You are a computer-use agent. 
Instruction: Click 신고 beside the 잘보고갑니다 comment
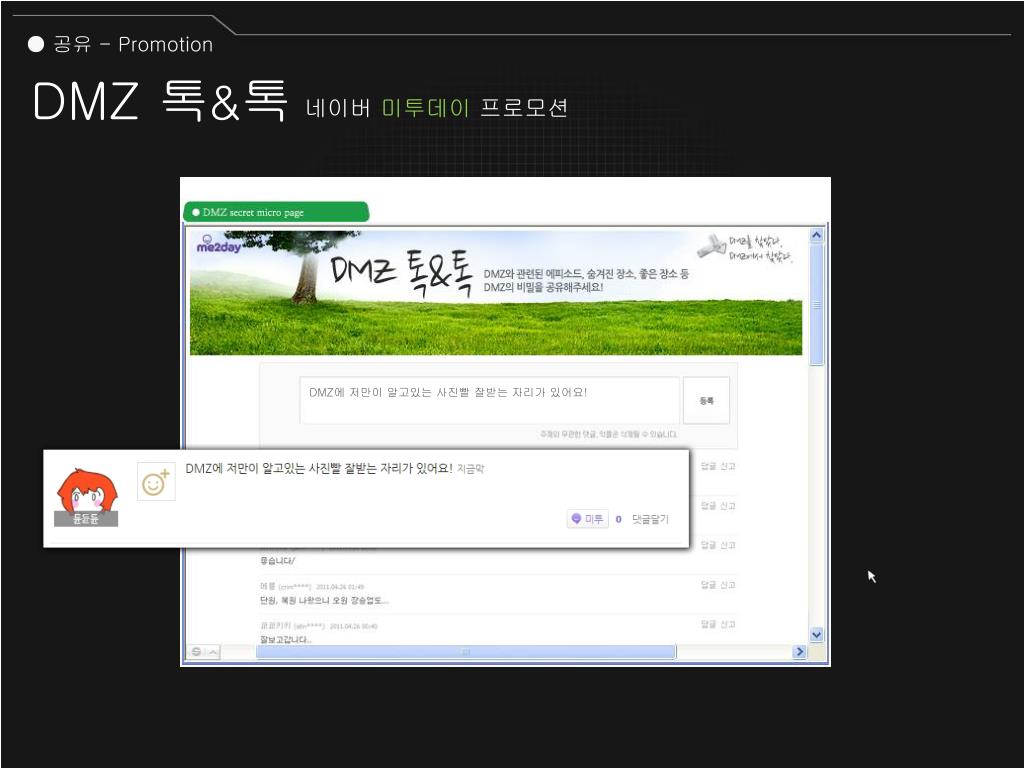[728, 624]
